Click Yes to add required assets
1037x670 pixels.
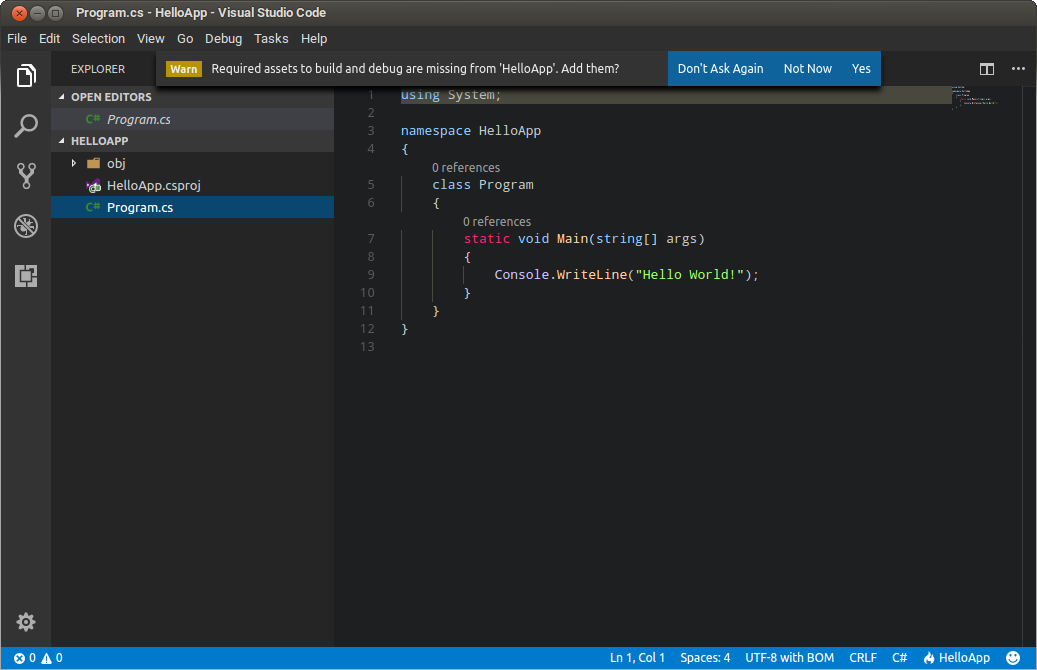(x=861, y=69)
